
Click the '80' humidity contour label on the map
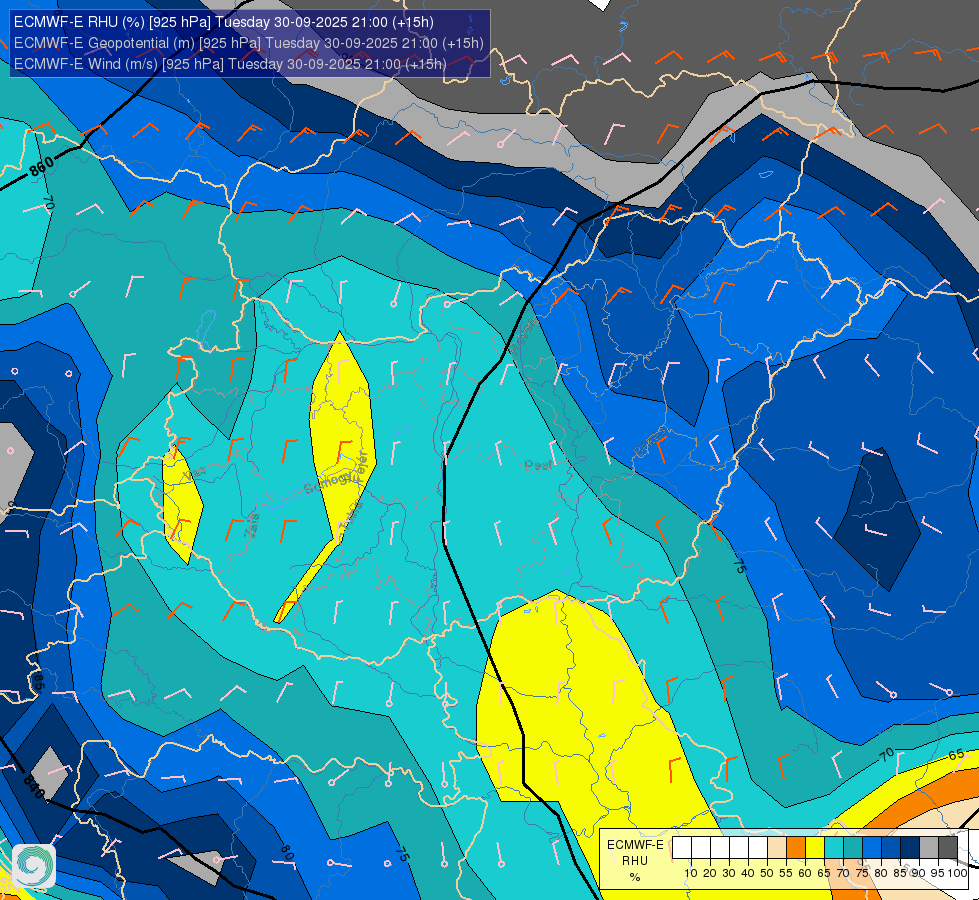coord(287,852)
